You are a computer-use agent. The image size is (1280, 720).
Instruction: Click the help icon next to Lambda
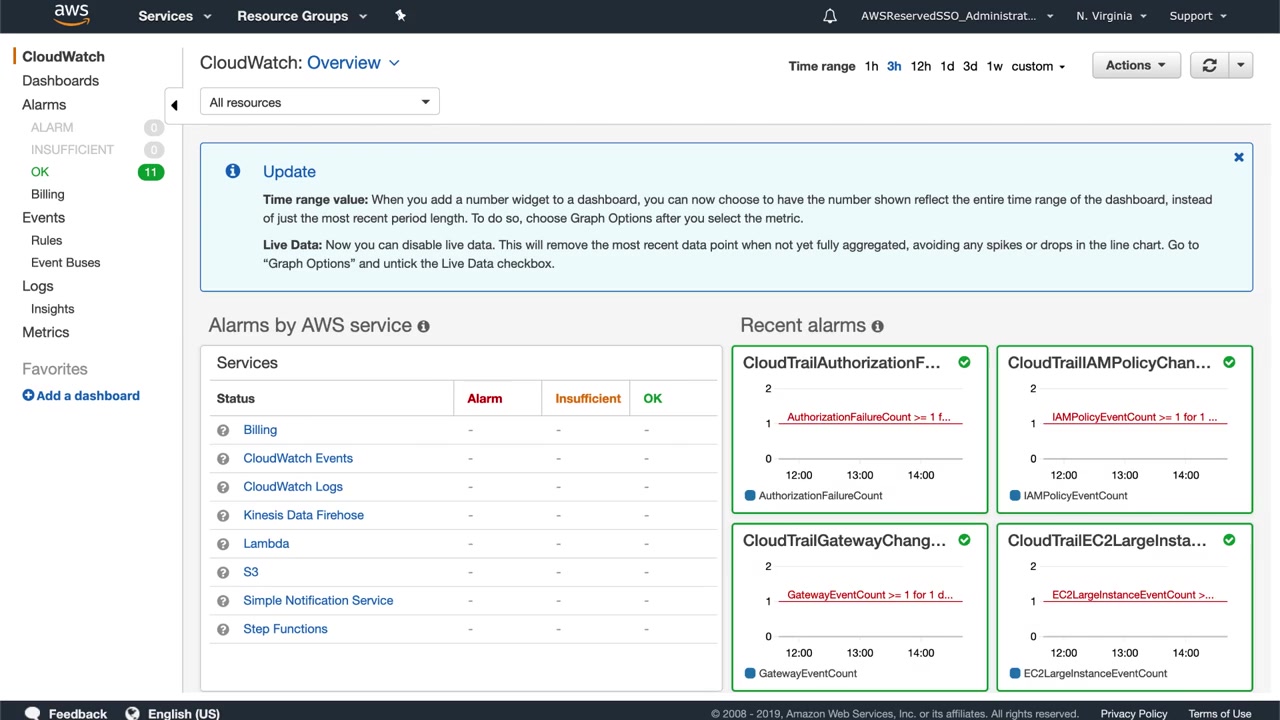click(x=223, y=544)
